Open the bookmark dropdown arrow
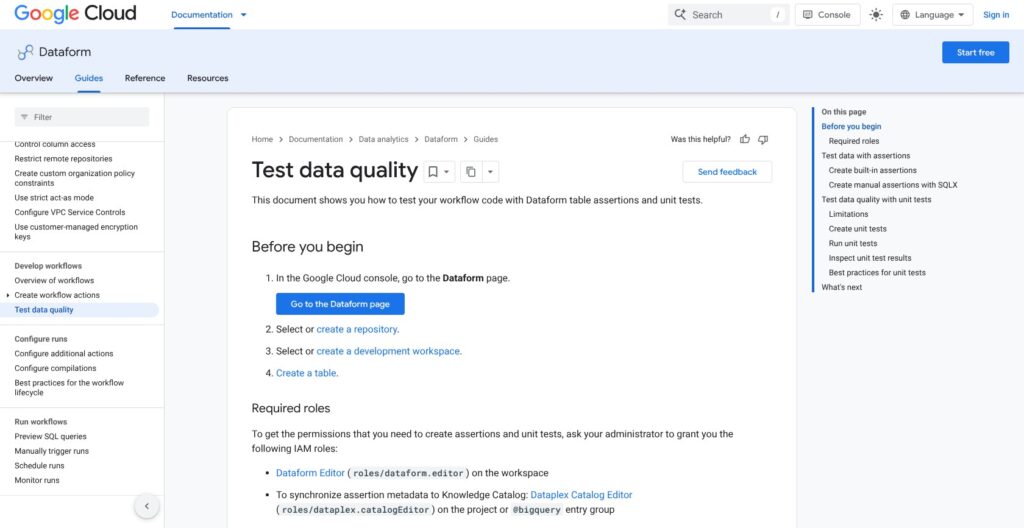This screenshot has height=528, width=1024. tap(447, 172)
